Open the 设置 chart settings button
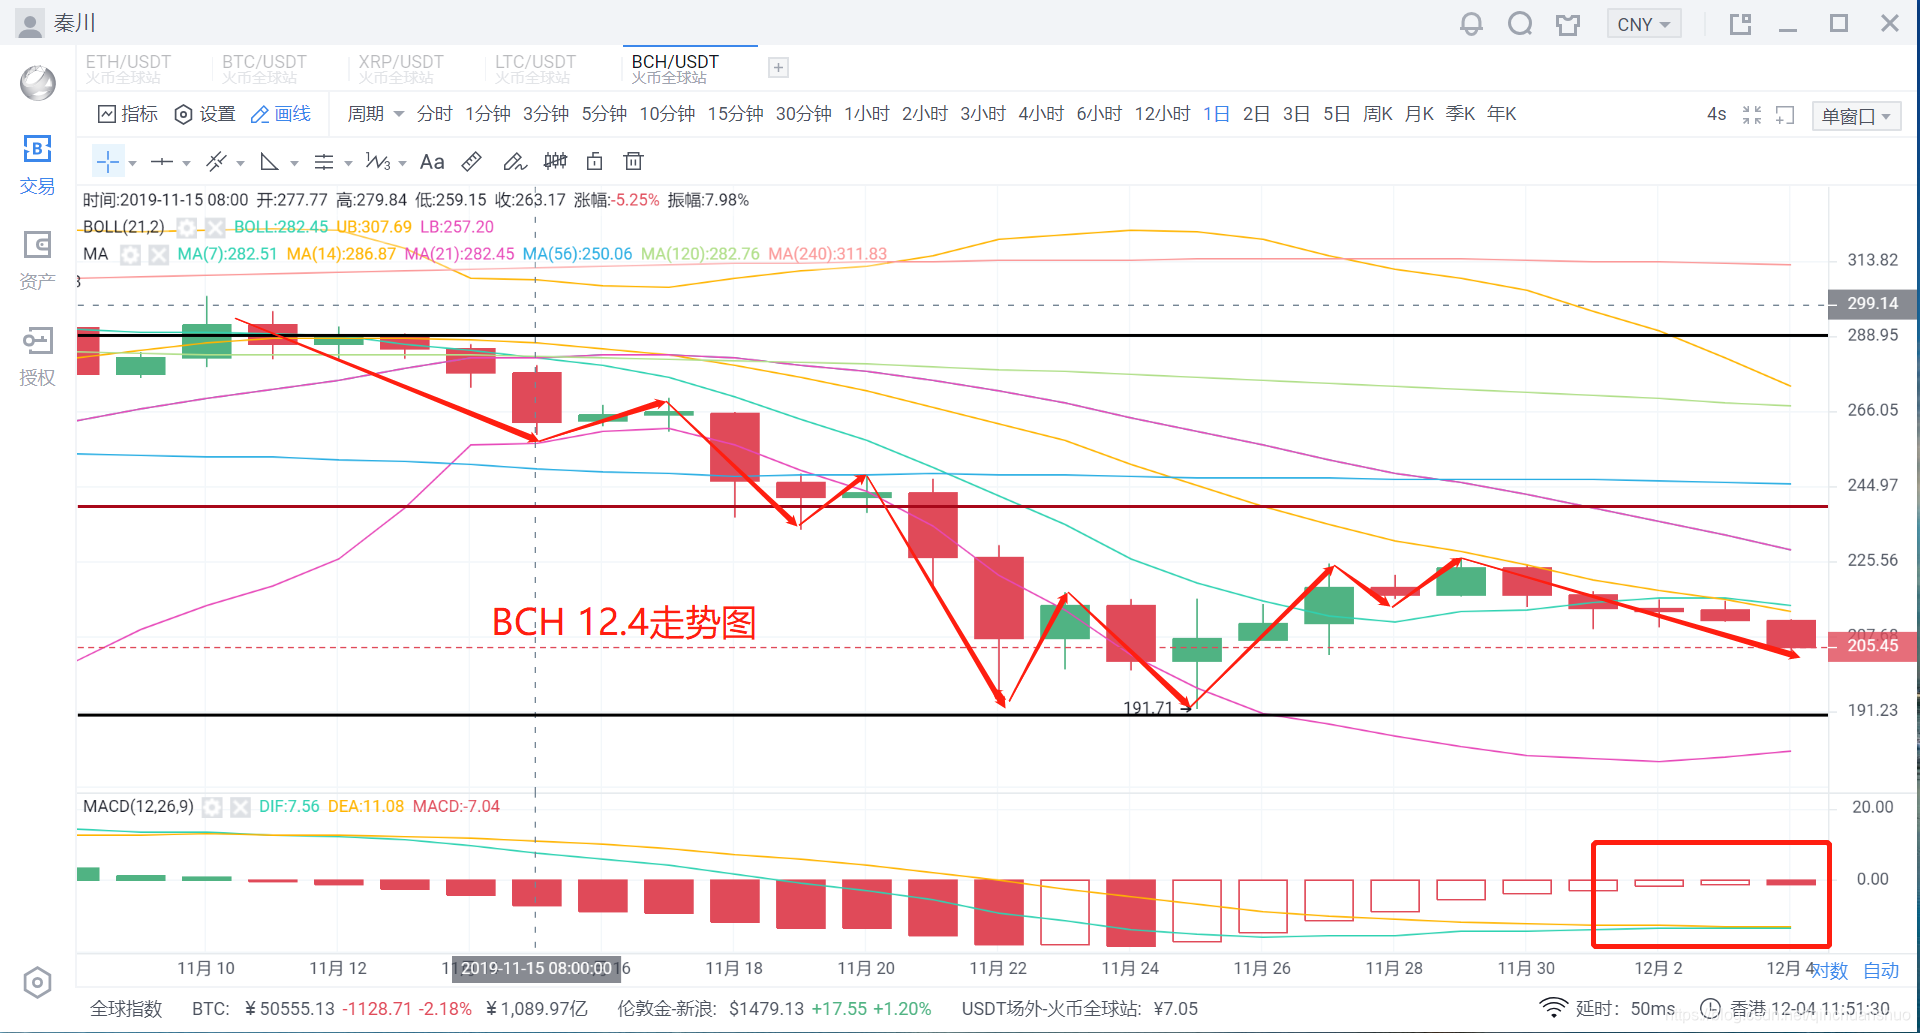 [205, 114]
